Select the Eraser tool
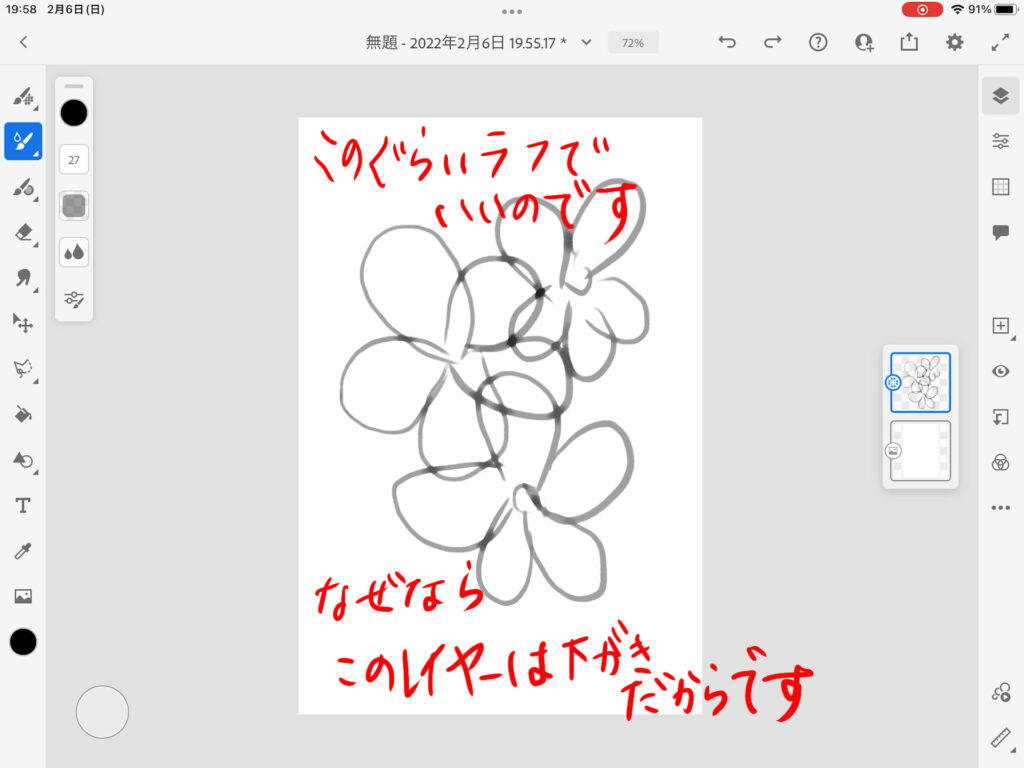This screenshot has height=768, width=1024. coord(22,232)
